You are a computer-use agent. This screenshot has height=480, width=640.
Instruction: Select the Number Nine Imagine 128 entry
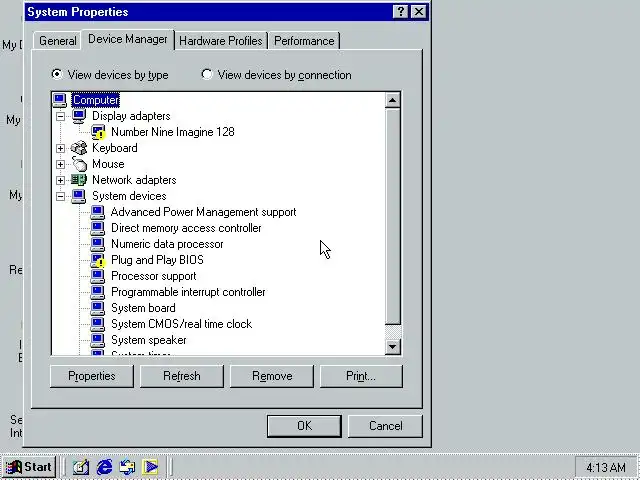(173, 132)
